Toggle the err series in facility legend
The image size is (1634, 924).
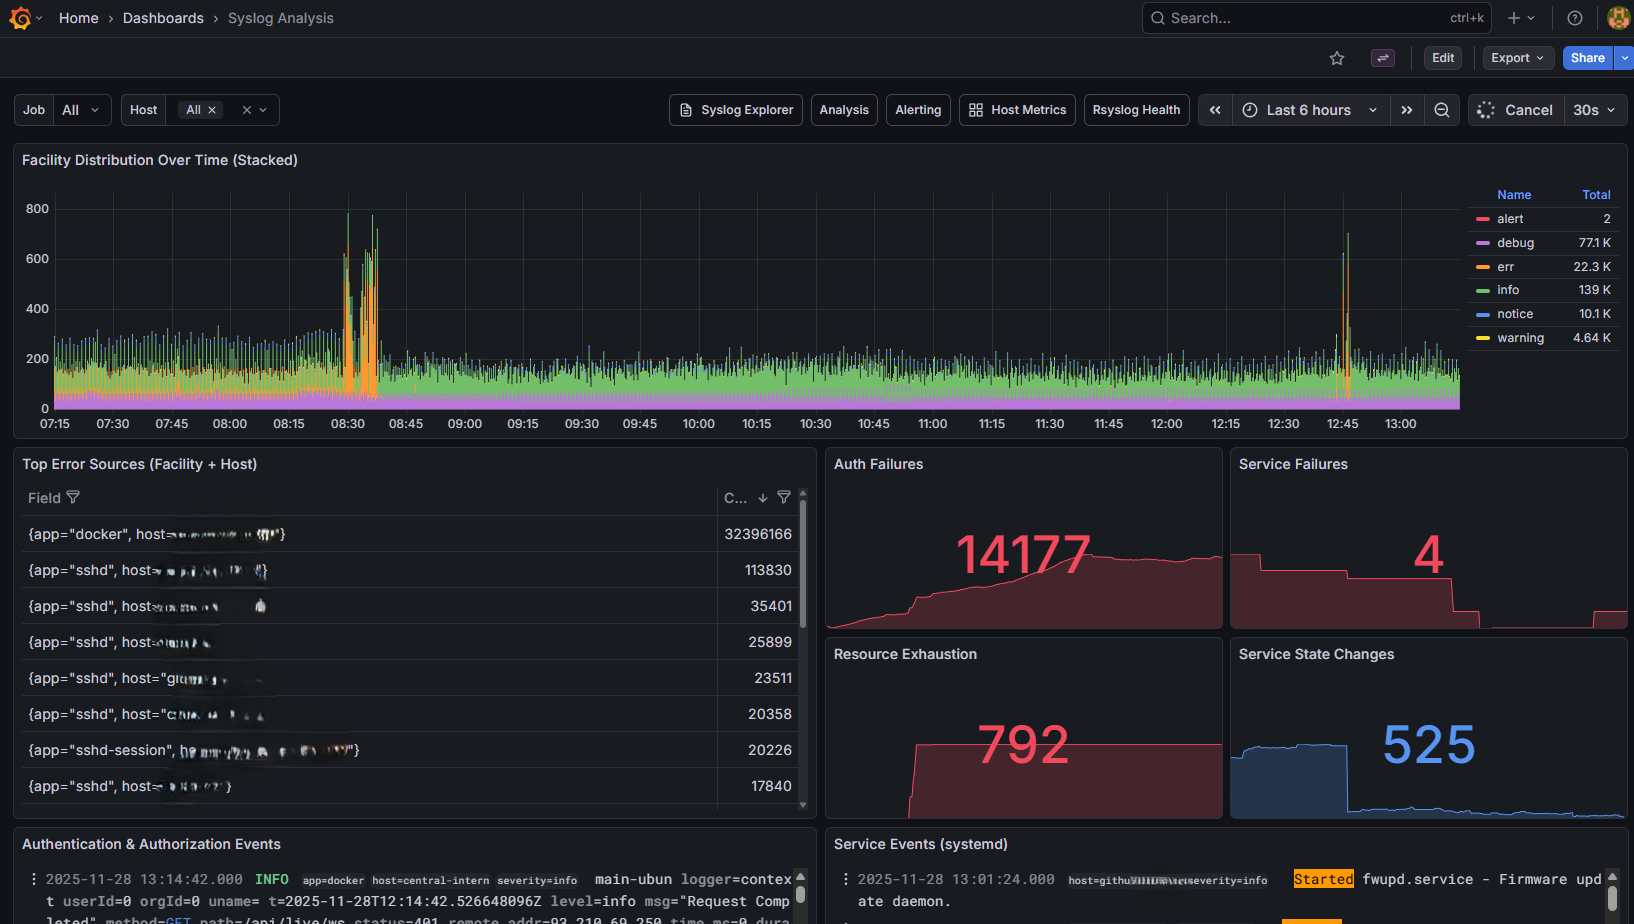(x=1505, y=266)
